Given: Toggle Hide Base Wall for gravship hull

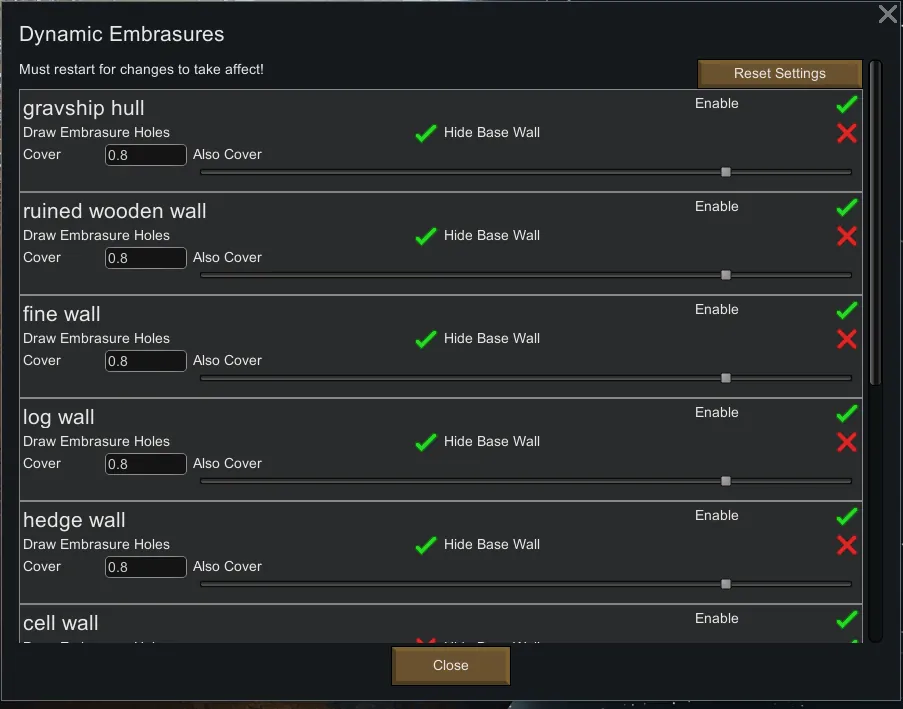Looking at the screenshot, I should click(847, 133).
